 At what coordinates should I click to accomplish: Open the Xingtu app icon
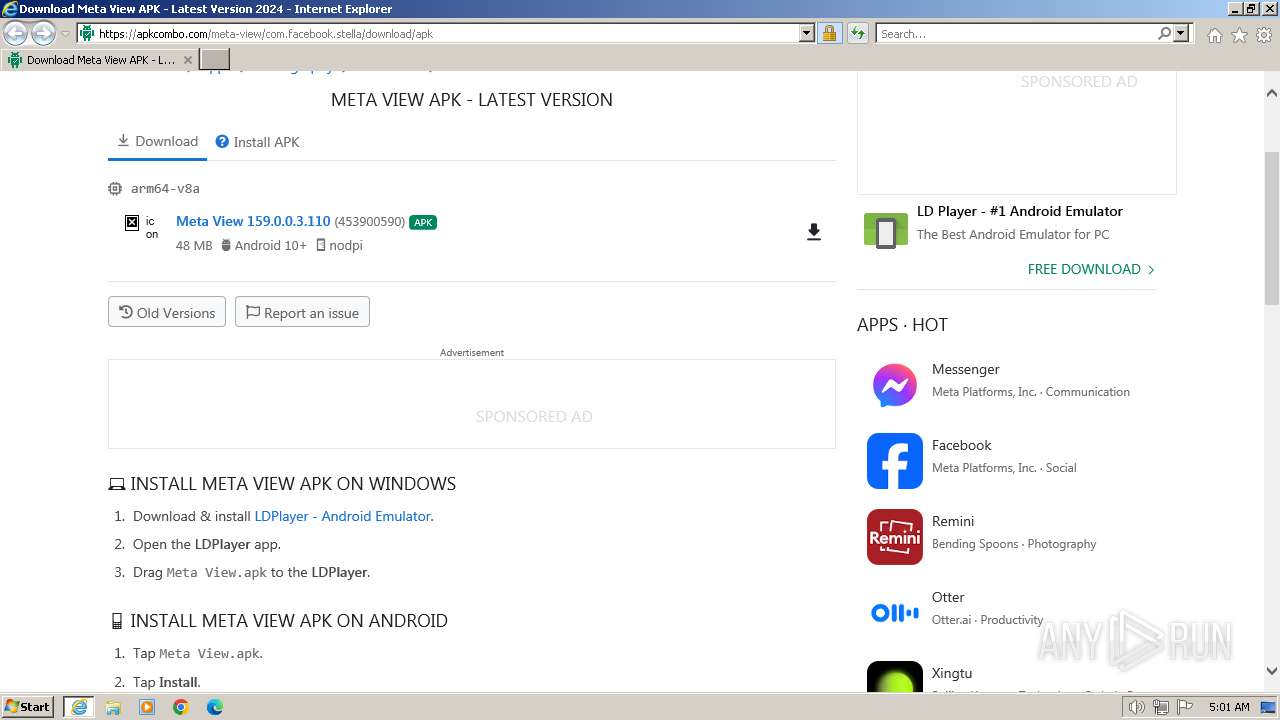click(x=895, y=677)
